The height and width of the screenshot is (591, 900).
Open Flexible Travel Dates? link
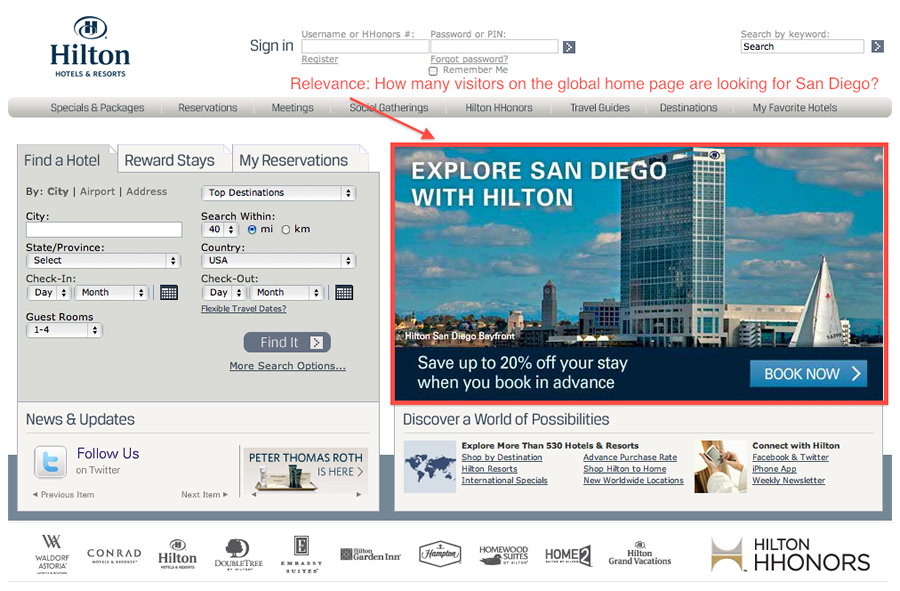[x=243, y=309]
